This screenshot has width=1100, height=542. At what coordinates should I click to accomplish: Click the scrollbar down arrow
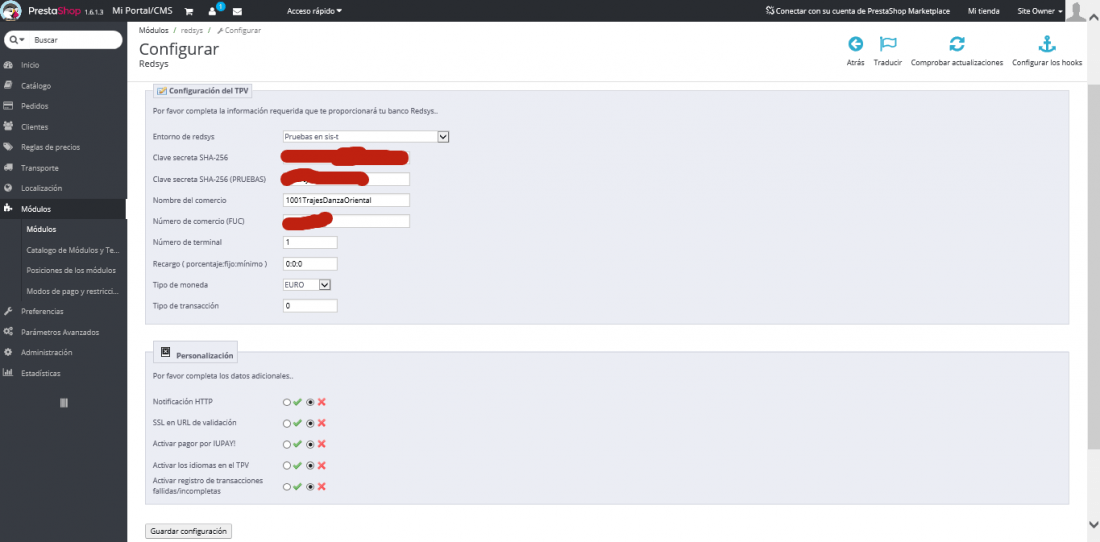point(1094,524)
